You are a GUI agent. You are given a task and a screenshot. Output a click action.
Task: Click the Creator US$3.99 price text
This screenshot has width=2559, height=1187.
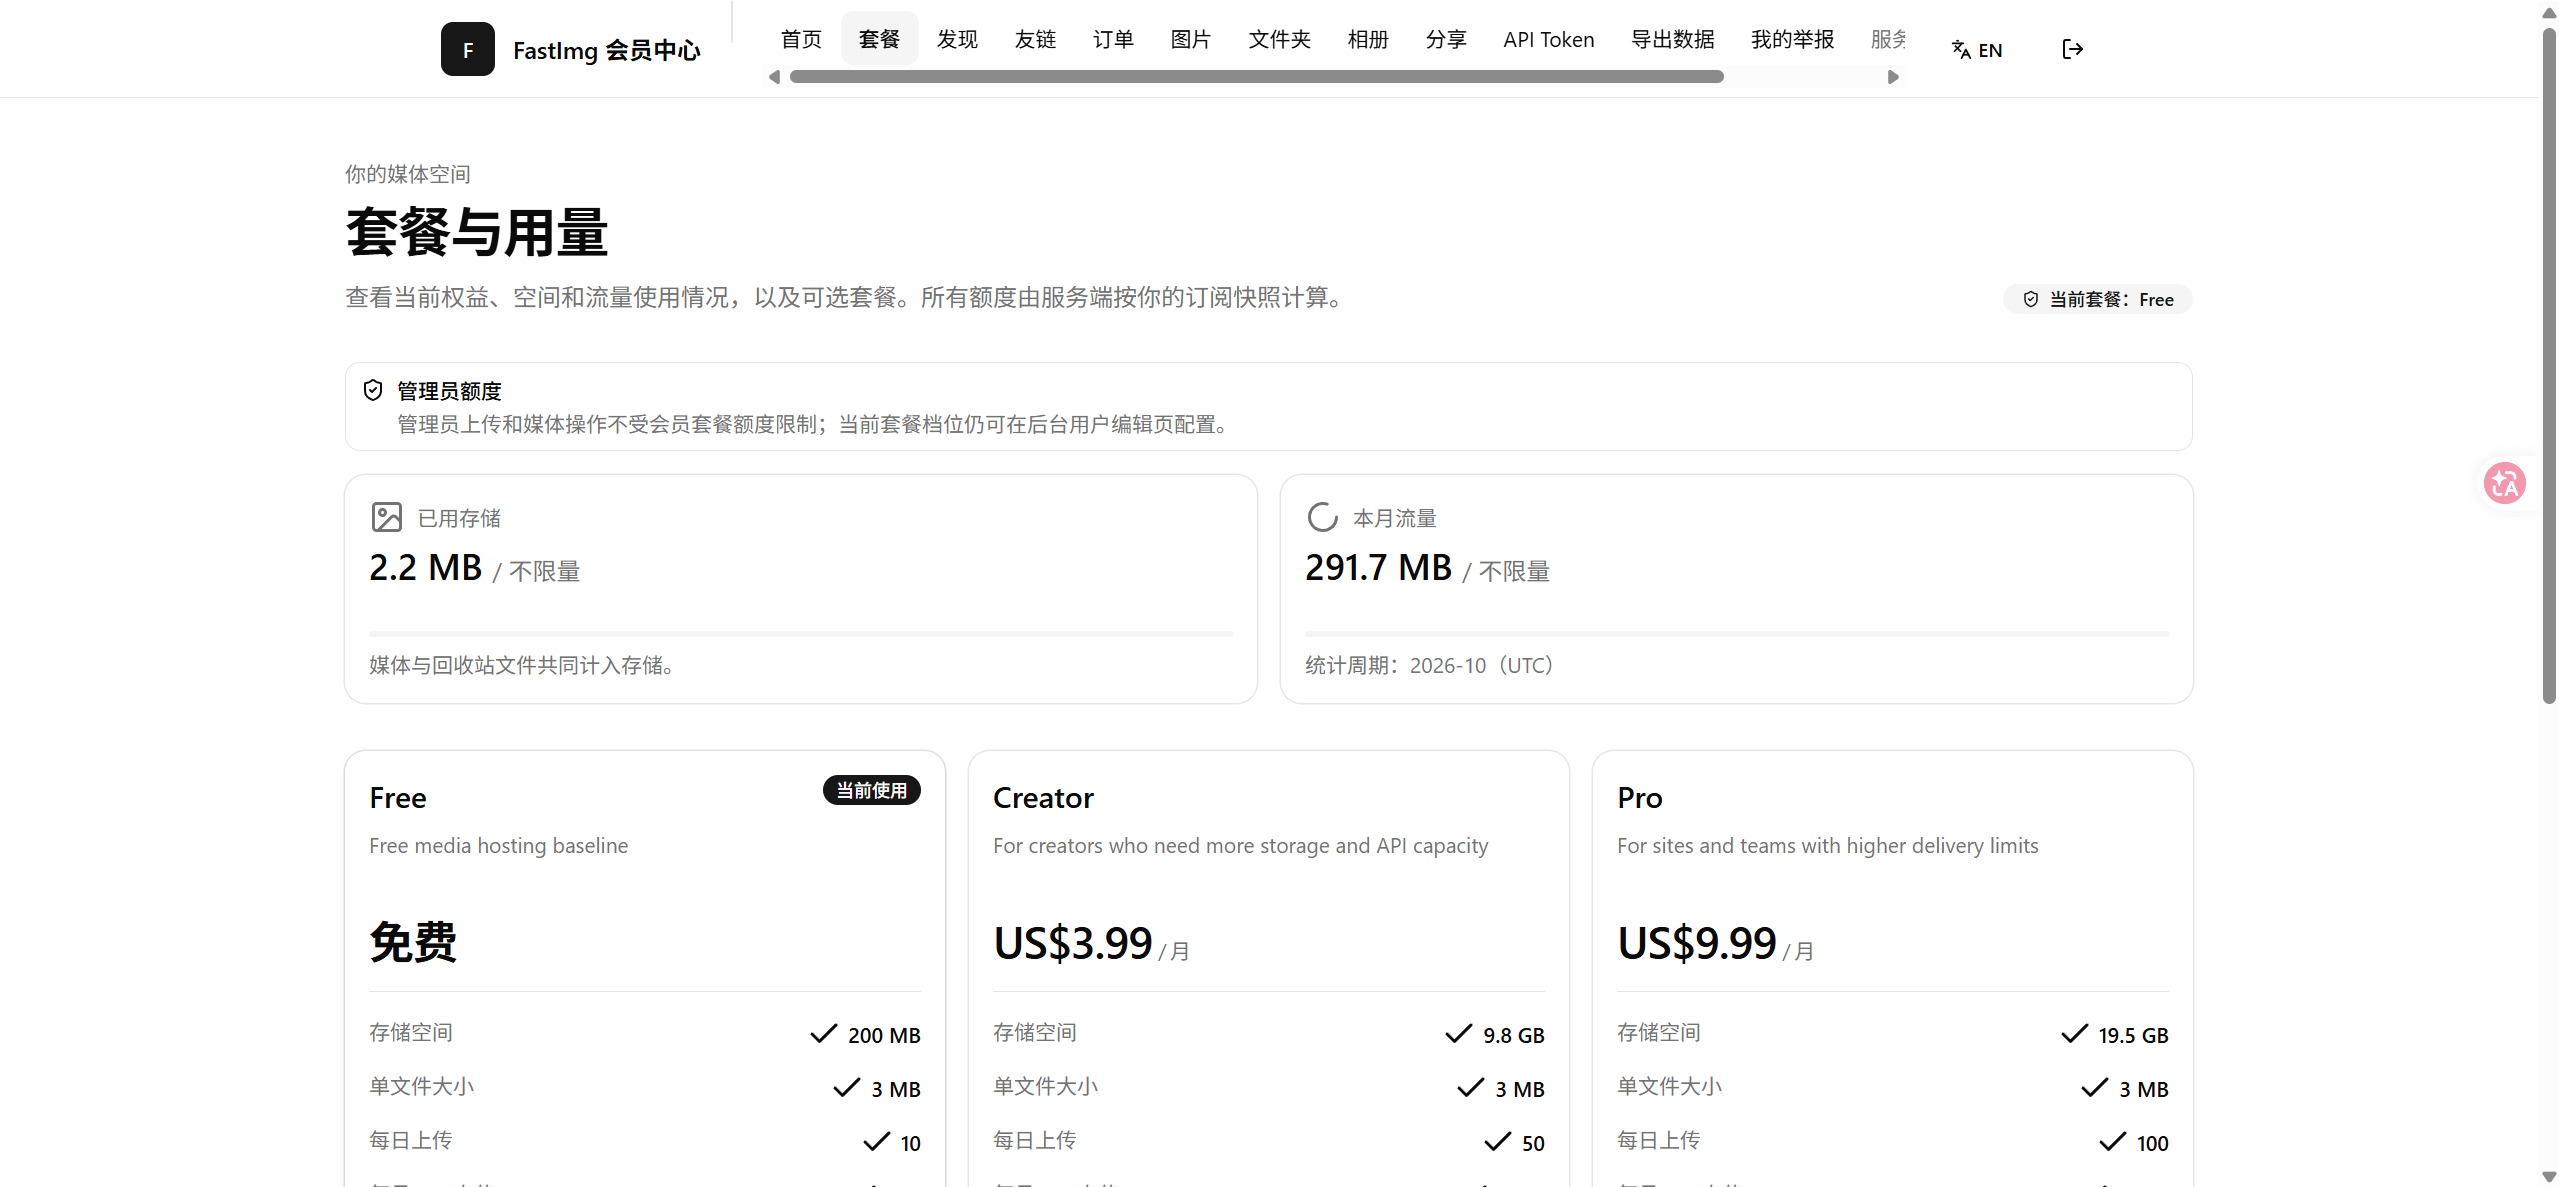1073,943
